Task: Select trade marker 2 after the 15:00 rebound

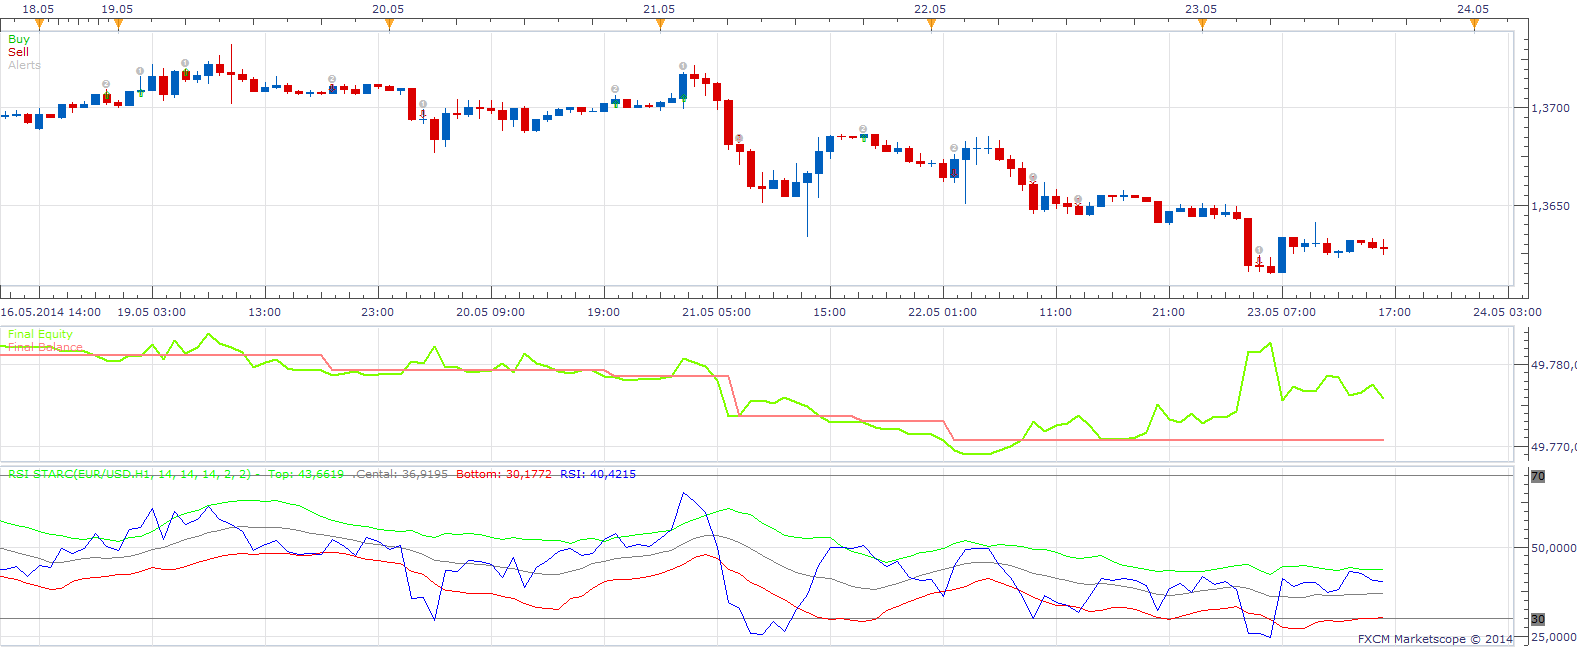Action: 863,129
